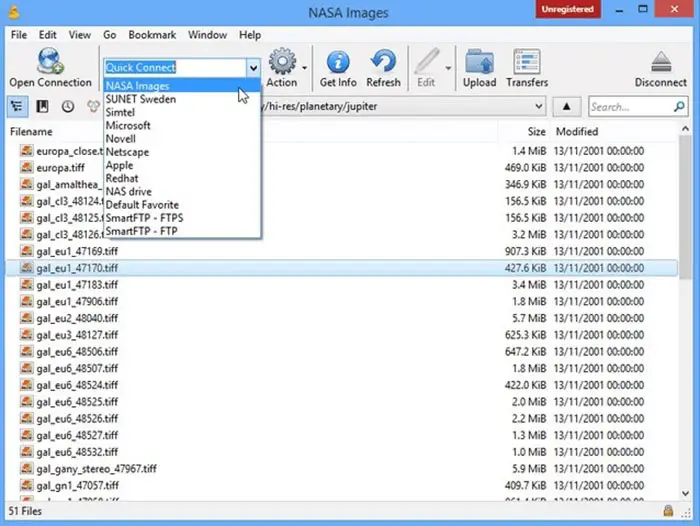Click the Open Connection globe icon

50,61
